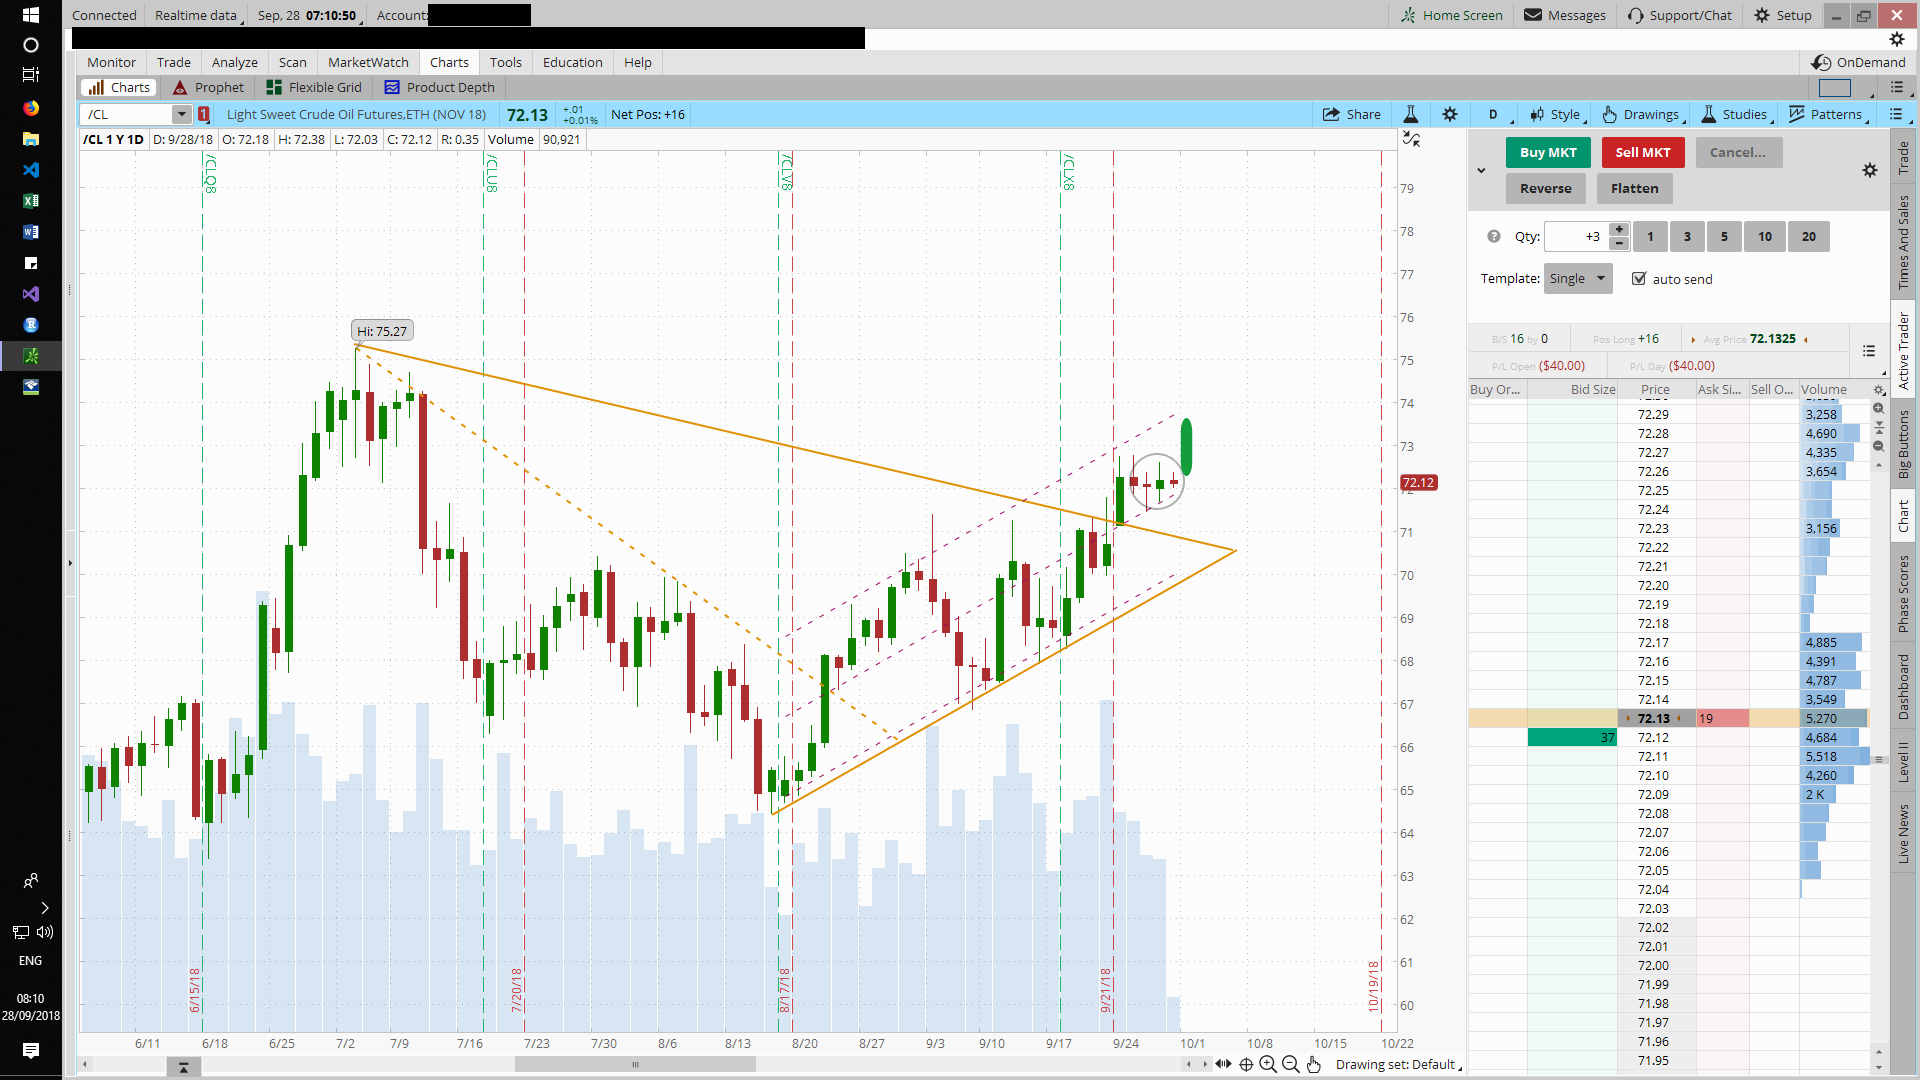Viewport: 1920px width, 1080px height.
Task: Set quantity preset to 20
Action: [x=1809, y=236]
